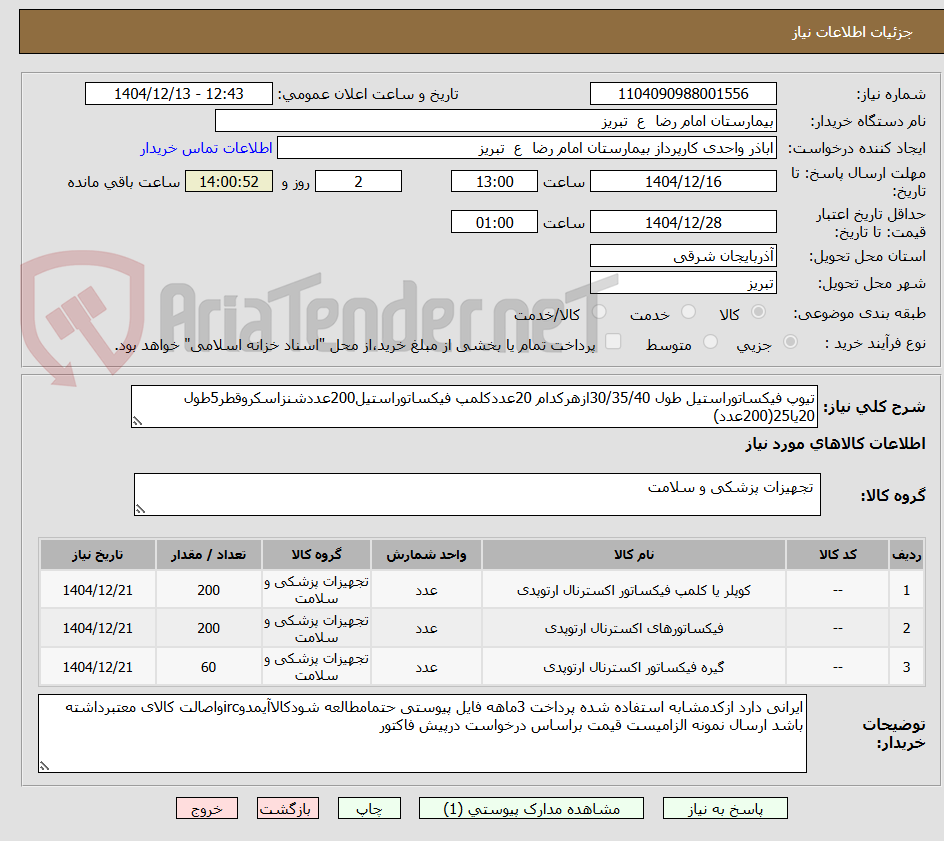Click the resize handle of توضیحات خریدار box

click(45, 766)
